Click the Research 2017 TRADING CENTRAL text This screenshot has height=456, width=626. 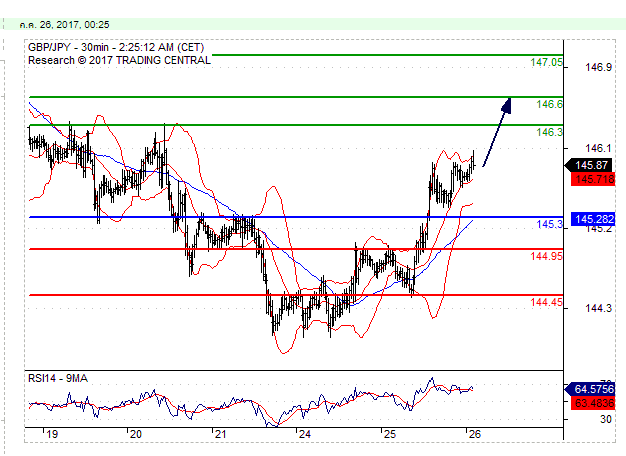(120, 60)
